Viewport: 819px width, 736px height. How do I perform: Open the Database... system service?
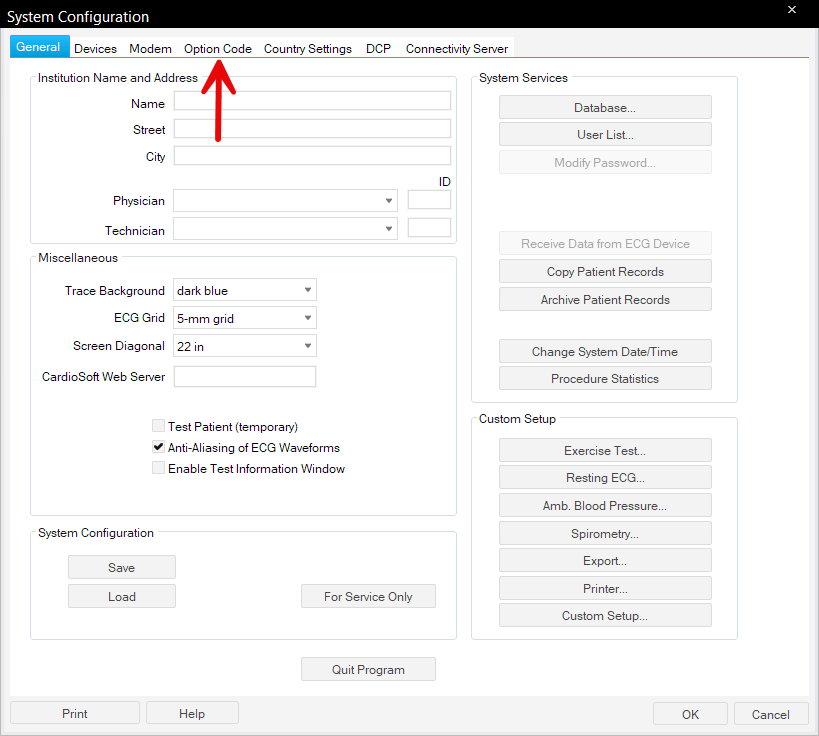[605, 108]
